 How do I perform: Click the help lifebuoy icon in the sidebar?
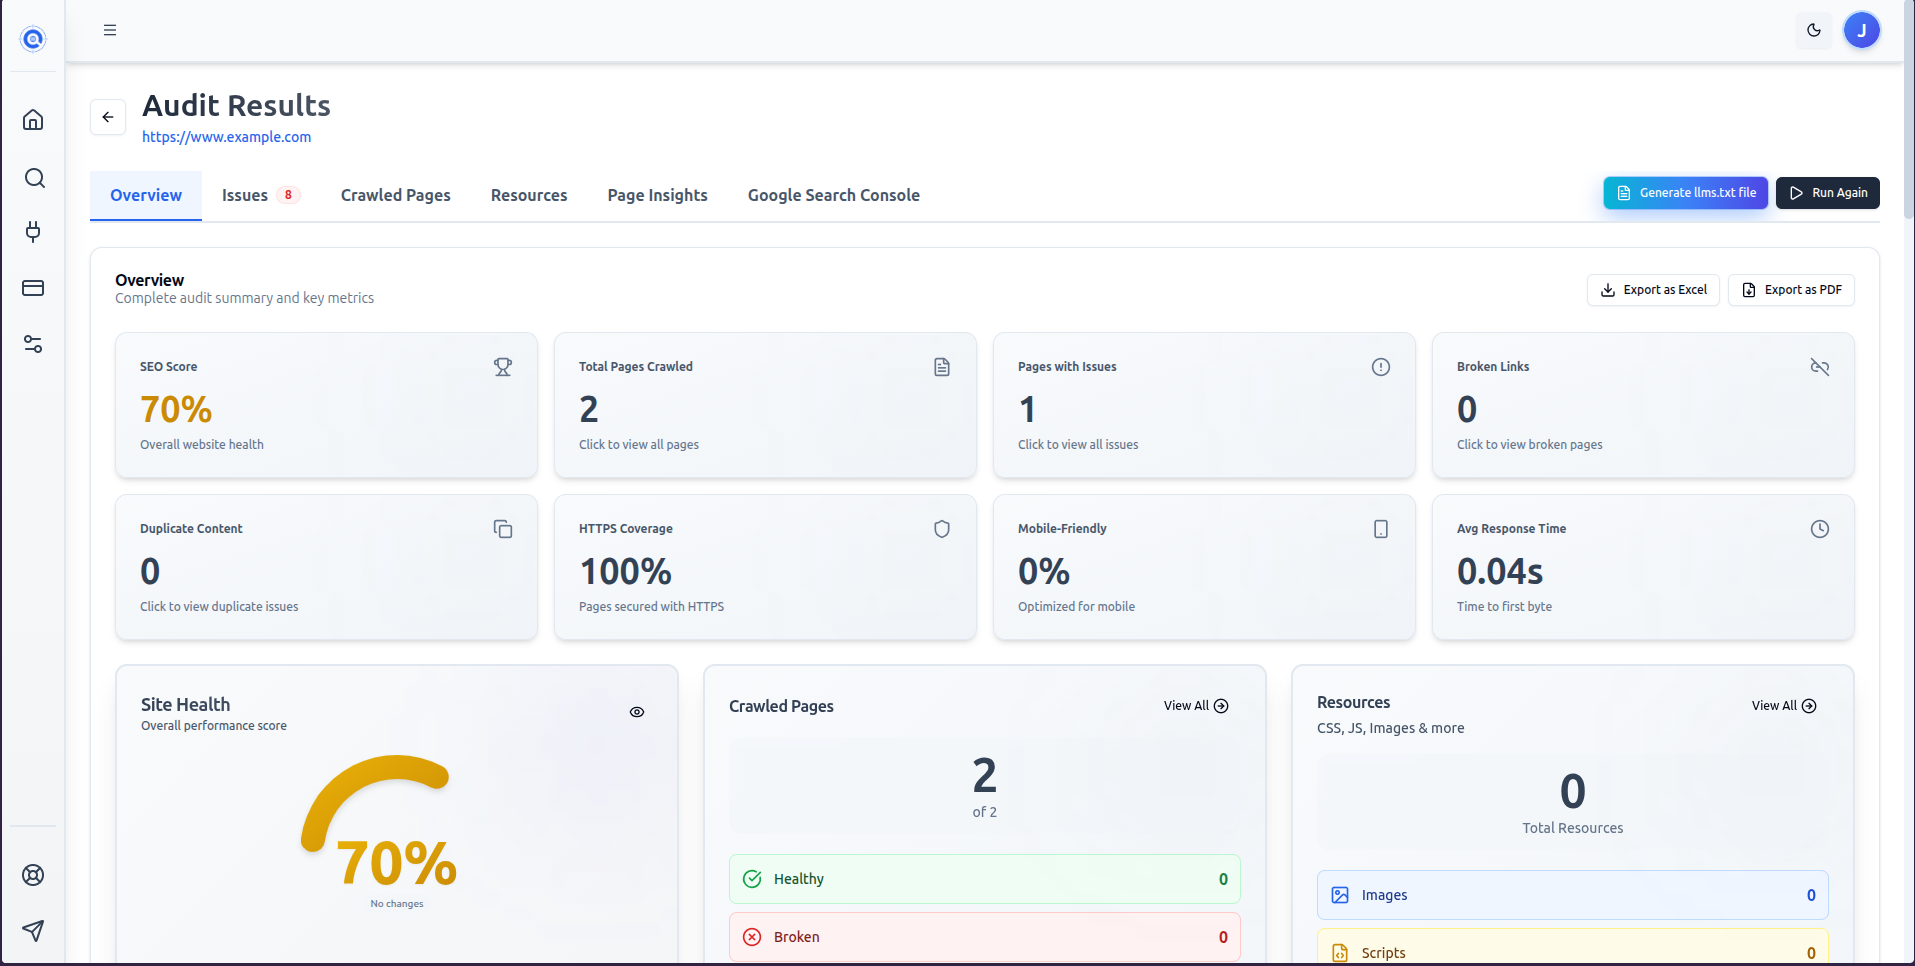(x=33, y=874)
